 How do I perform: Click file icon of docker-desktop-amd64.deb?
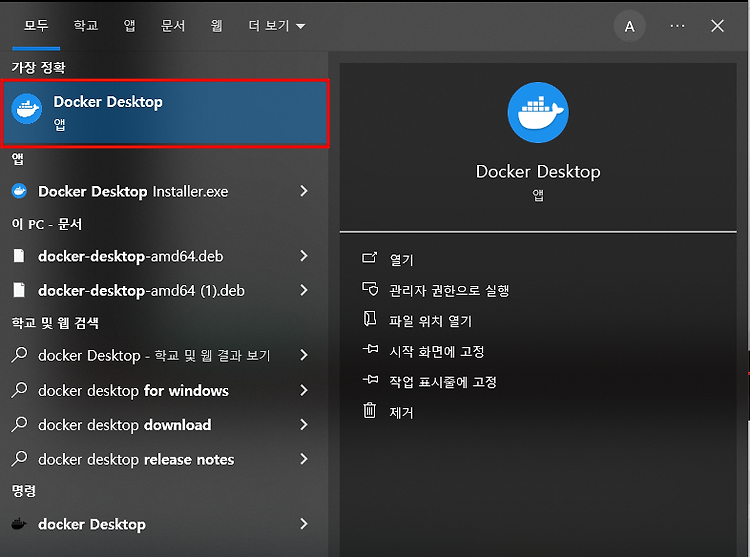click(19, 256)
